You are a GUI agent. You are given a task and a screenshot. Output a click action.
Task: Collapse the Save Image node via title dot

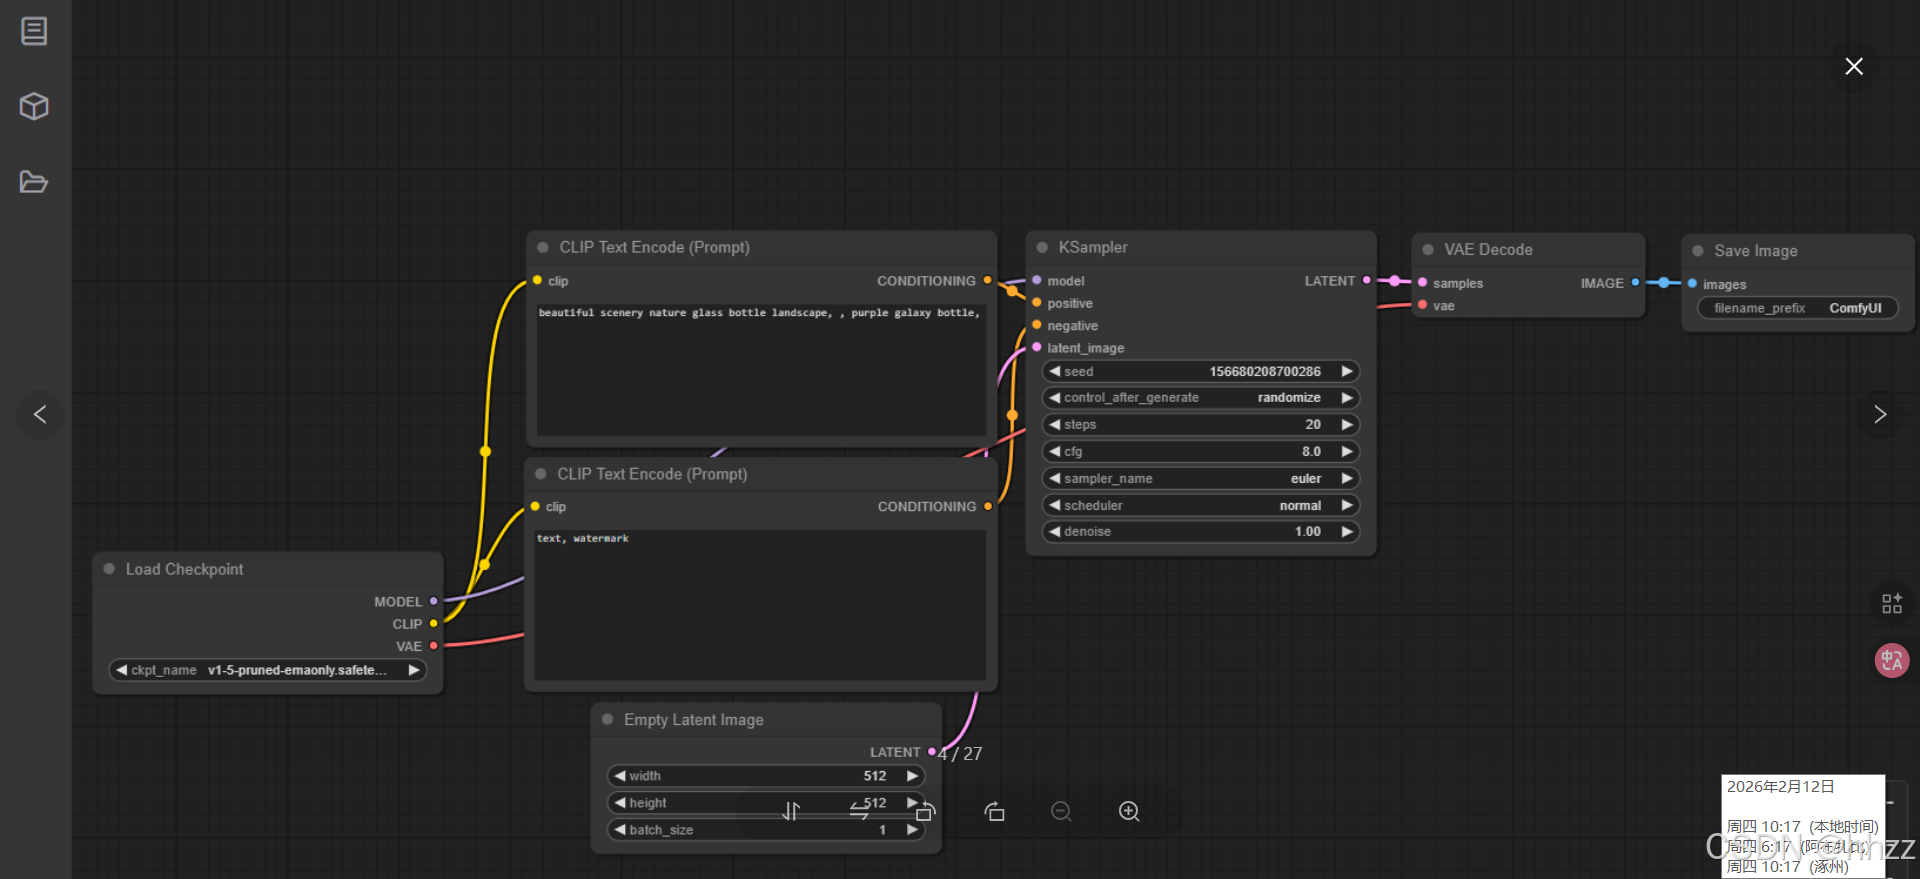(x=1697, y=251)
